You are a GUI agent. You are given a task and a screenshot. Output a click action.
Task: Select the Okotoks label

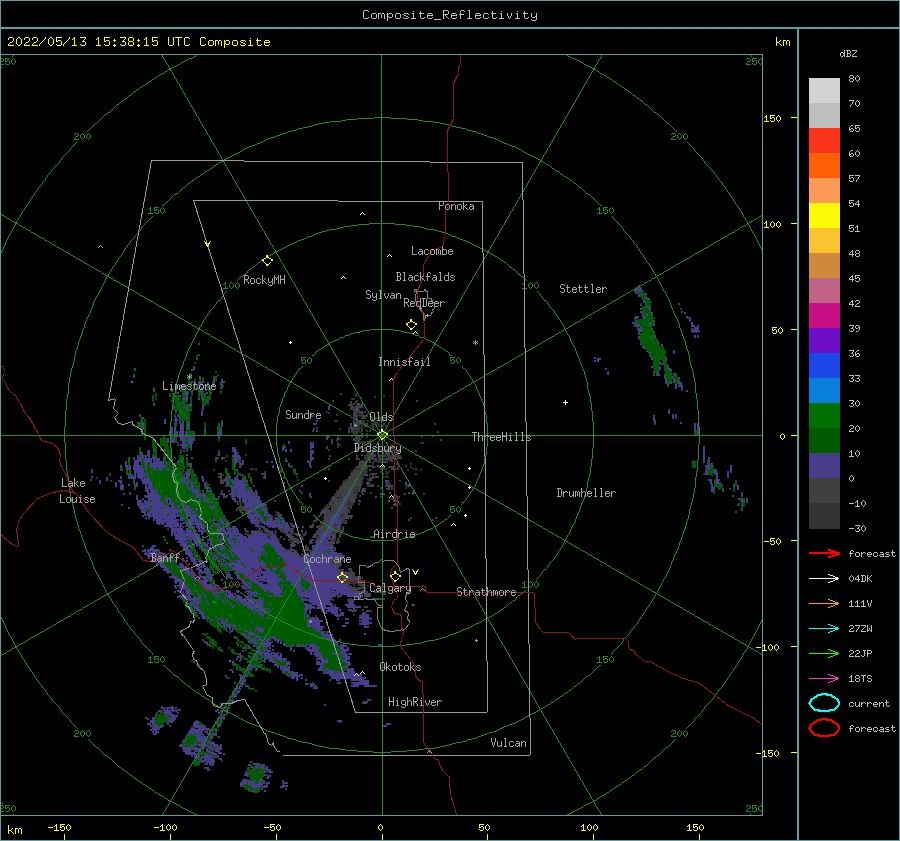click(x=400, y=667)
